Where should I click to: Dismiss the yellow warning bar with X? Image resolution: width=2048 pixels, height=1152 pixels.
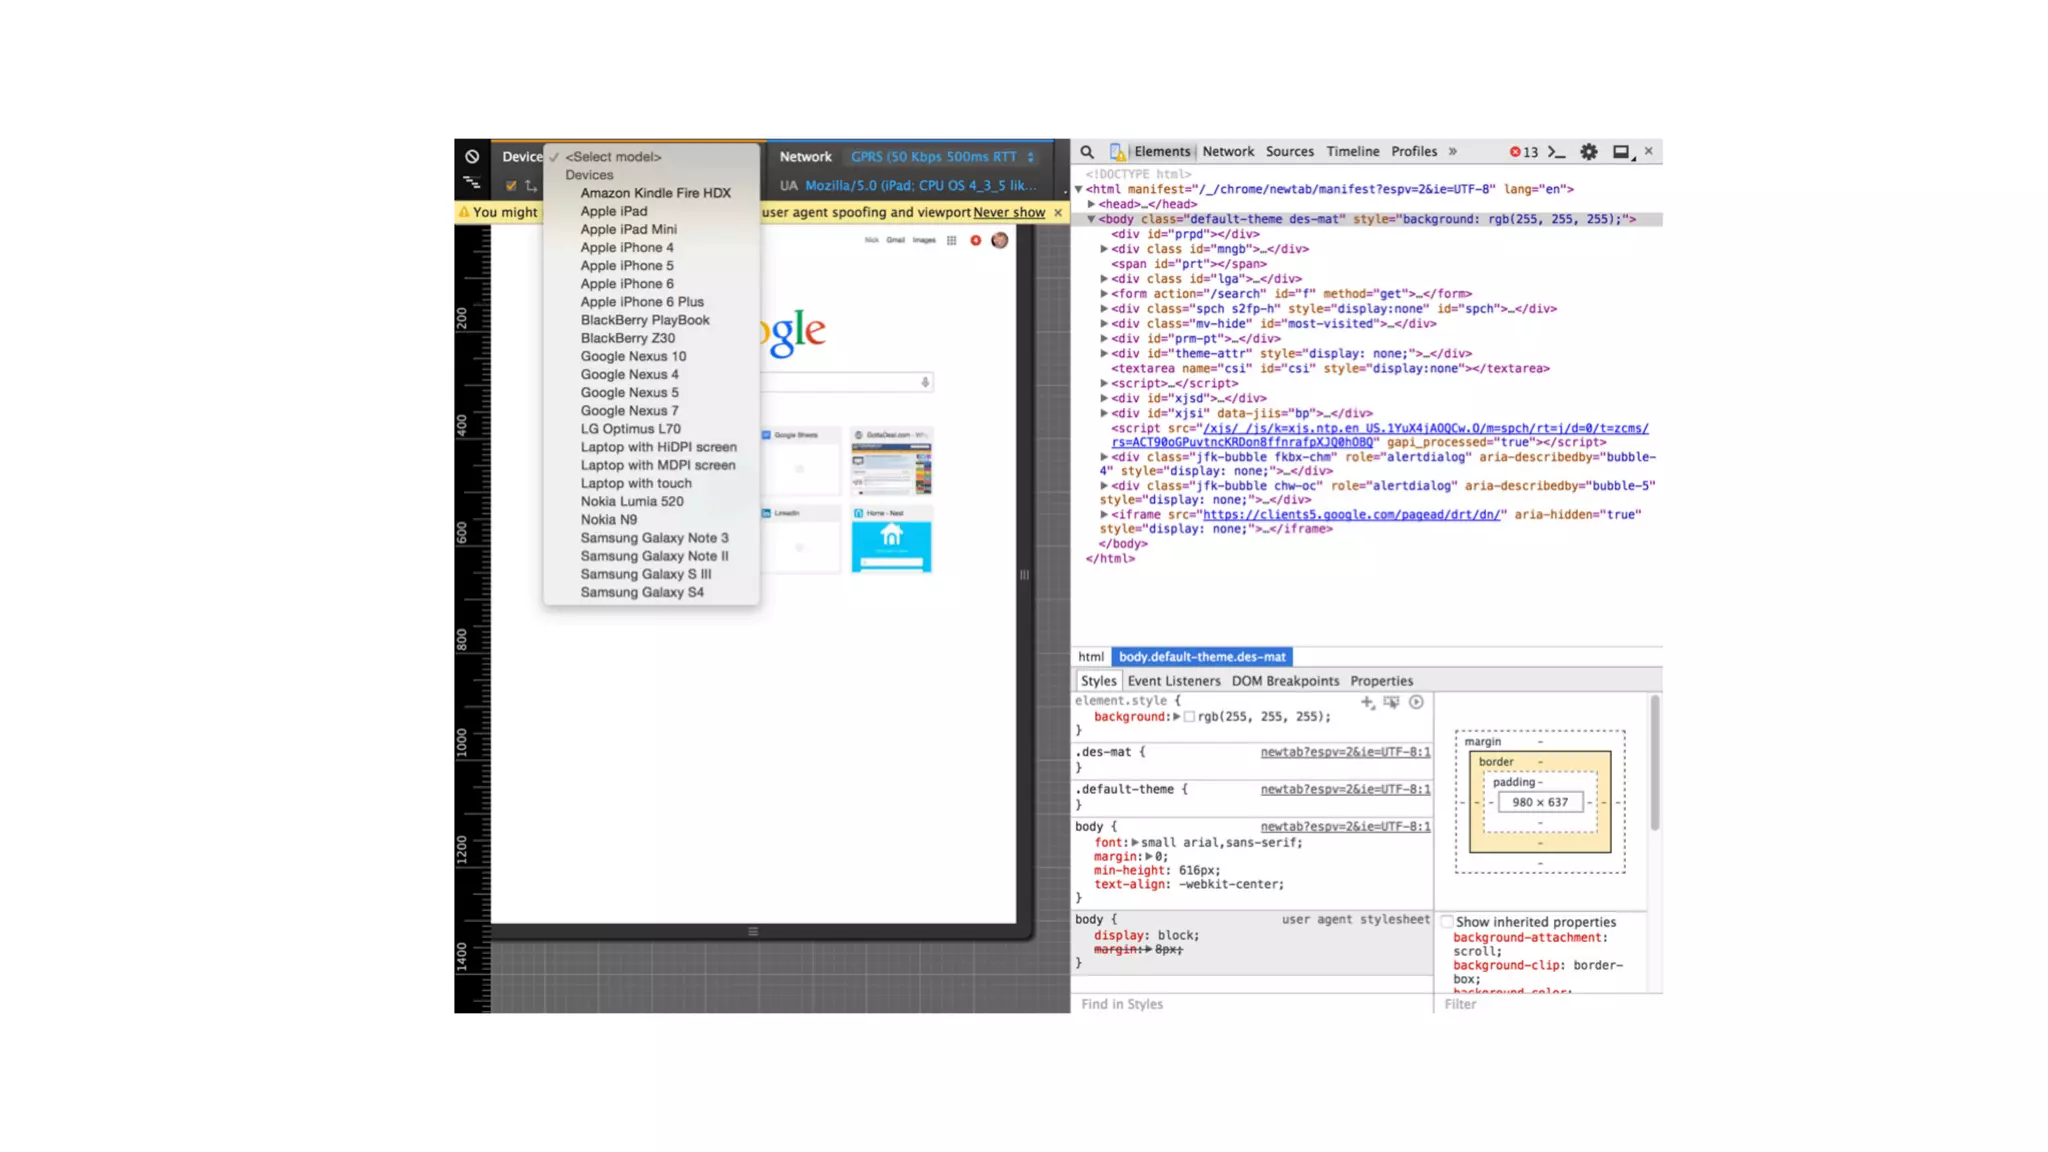(x=1058, y=213)
